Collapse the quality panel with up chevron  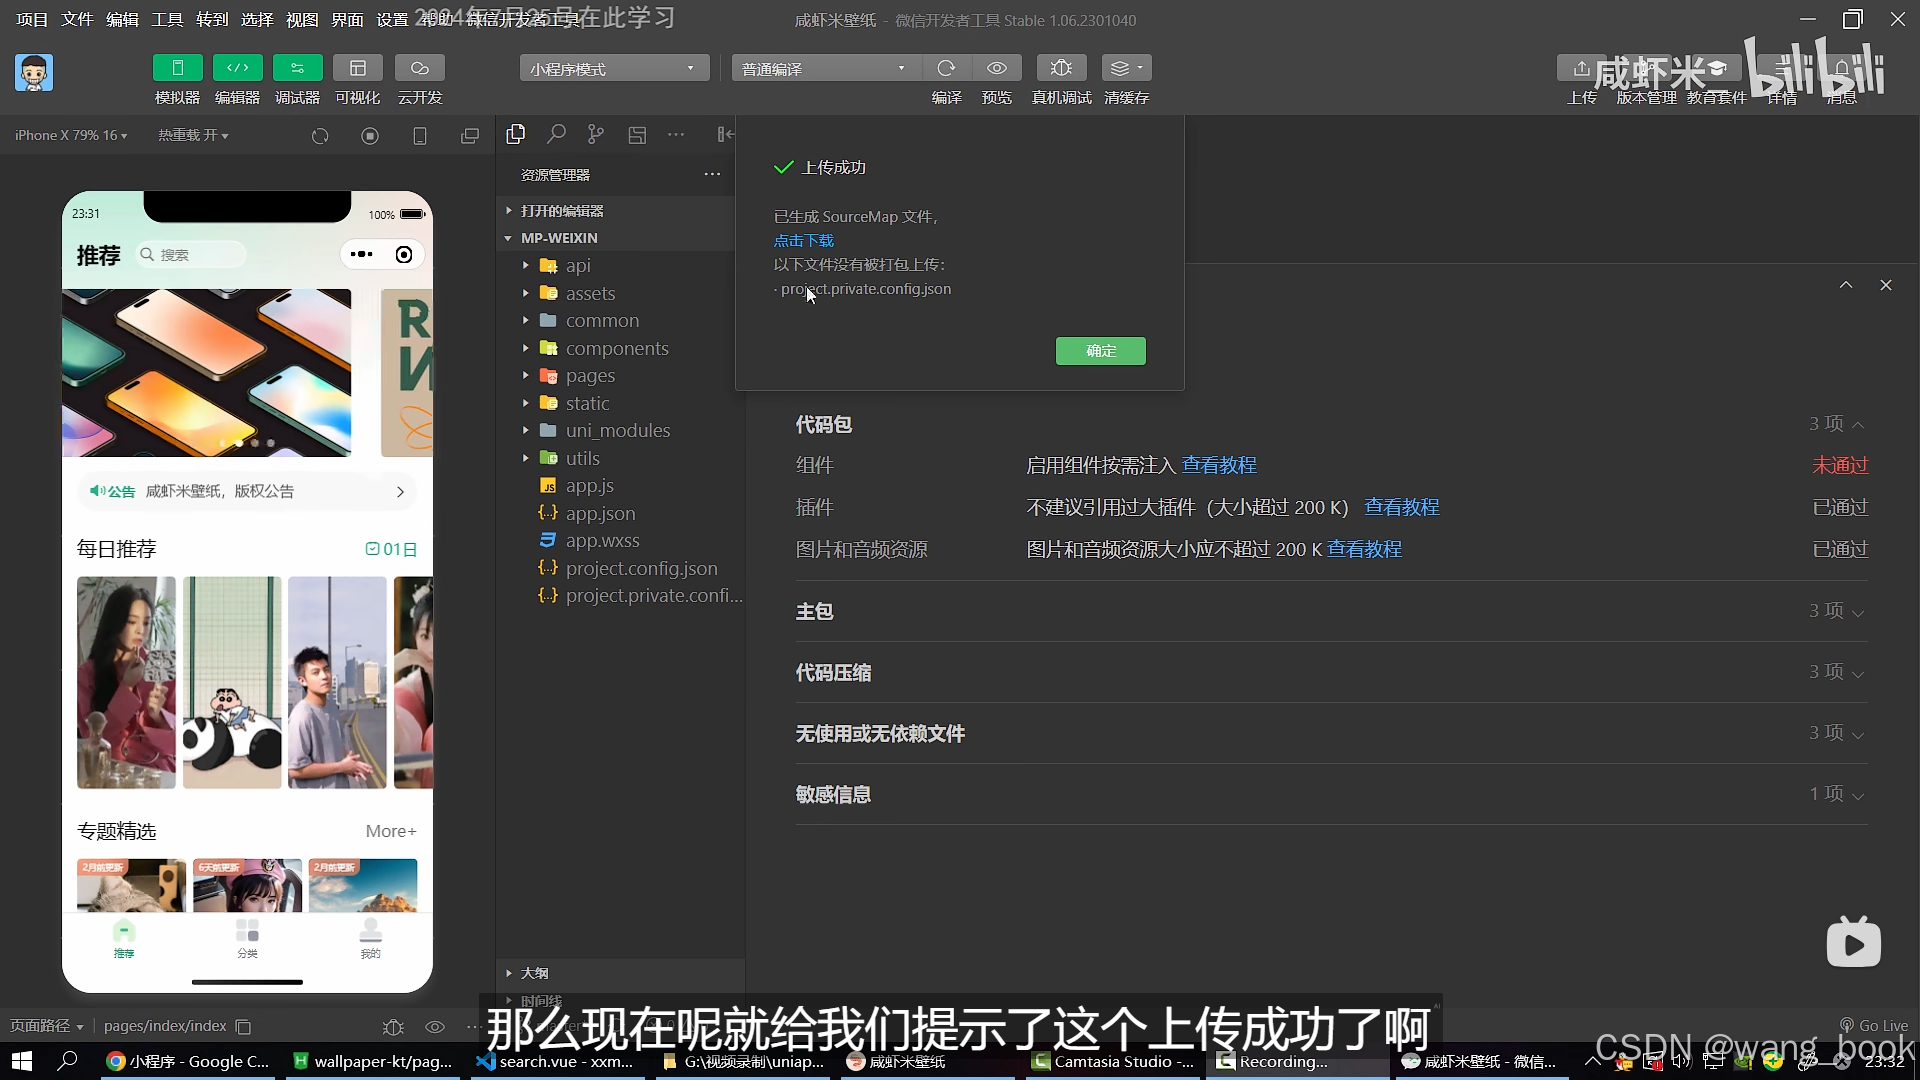click(x=1846, y=285)
